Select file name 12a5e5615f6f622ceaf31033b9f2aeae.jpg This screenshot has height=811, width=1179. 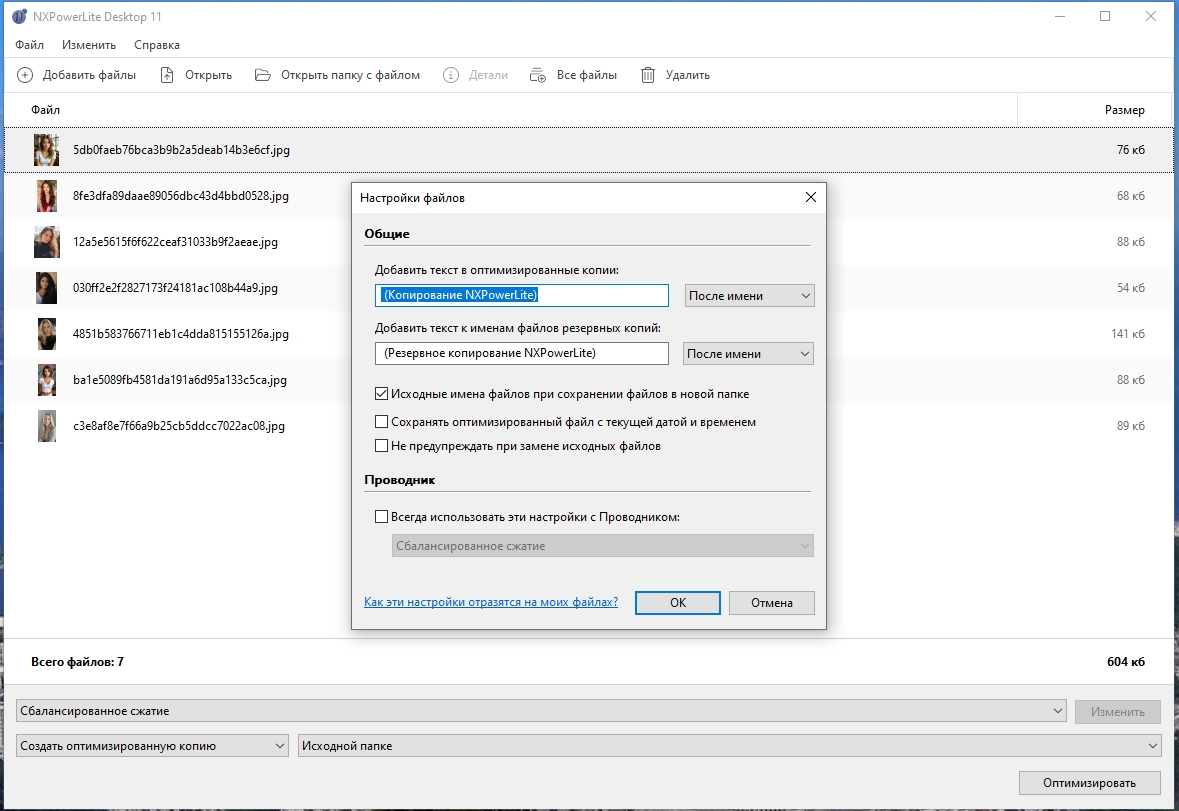pos(175,242)
